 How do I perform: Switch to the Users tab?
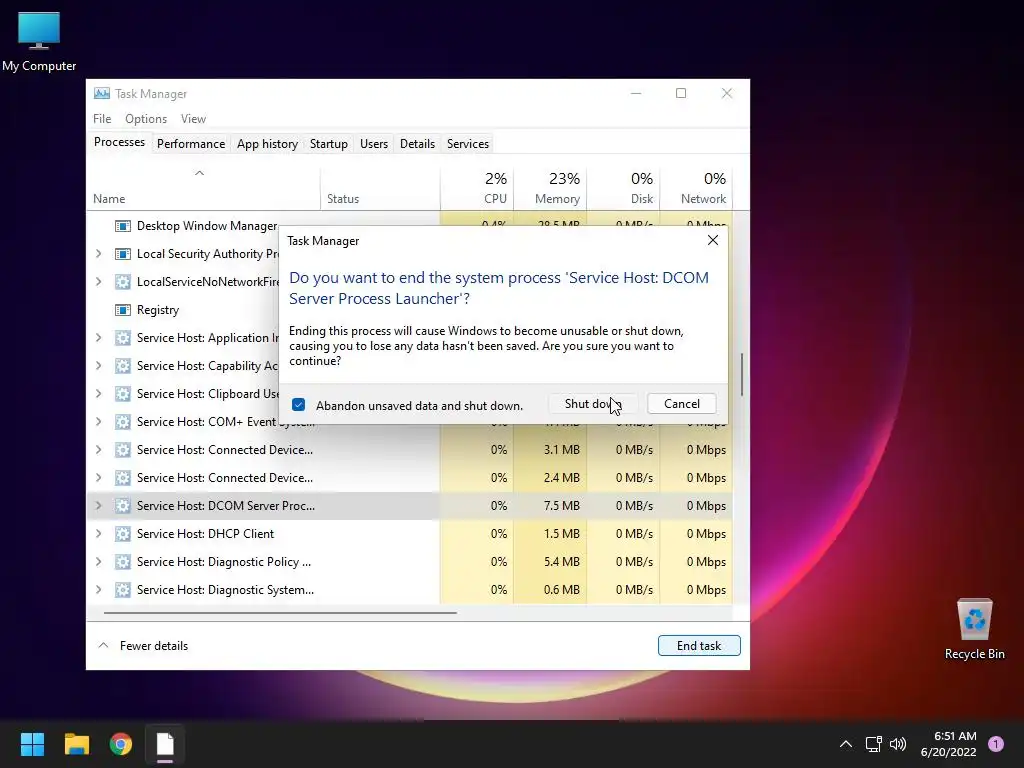coord(374,144)
